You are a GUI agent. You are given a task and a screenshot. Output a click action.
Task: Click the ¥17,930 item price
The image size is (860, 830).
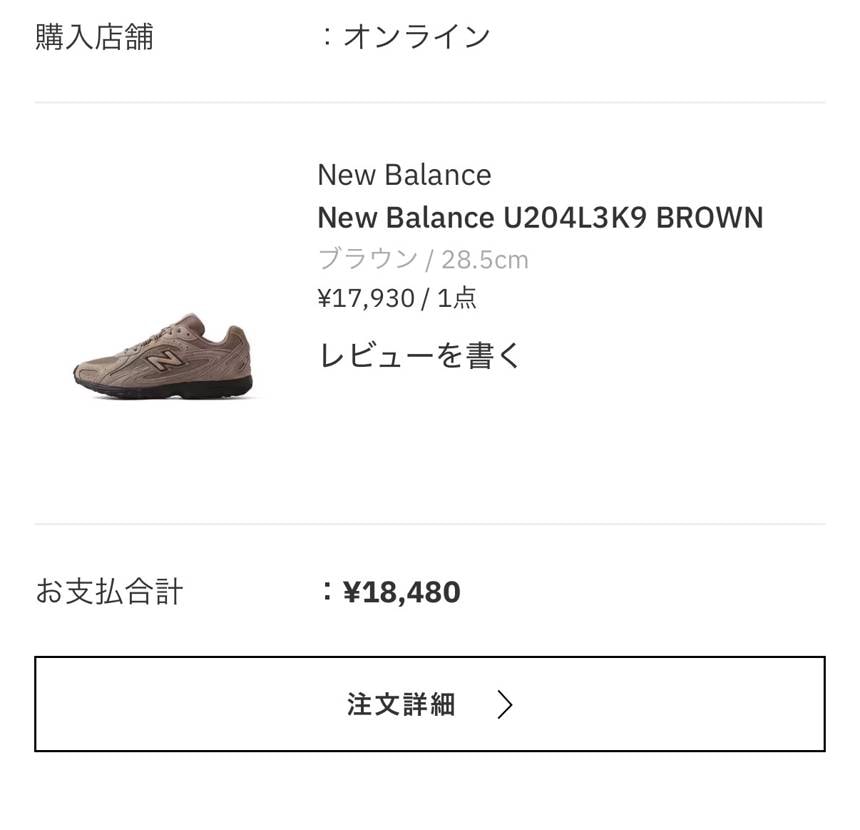tap(367, 297)
